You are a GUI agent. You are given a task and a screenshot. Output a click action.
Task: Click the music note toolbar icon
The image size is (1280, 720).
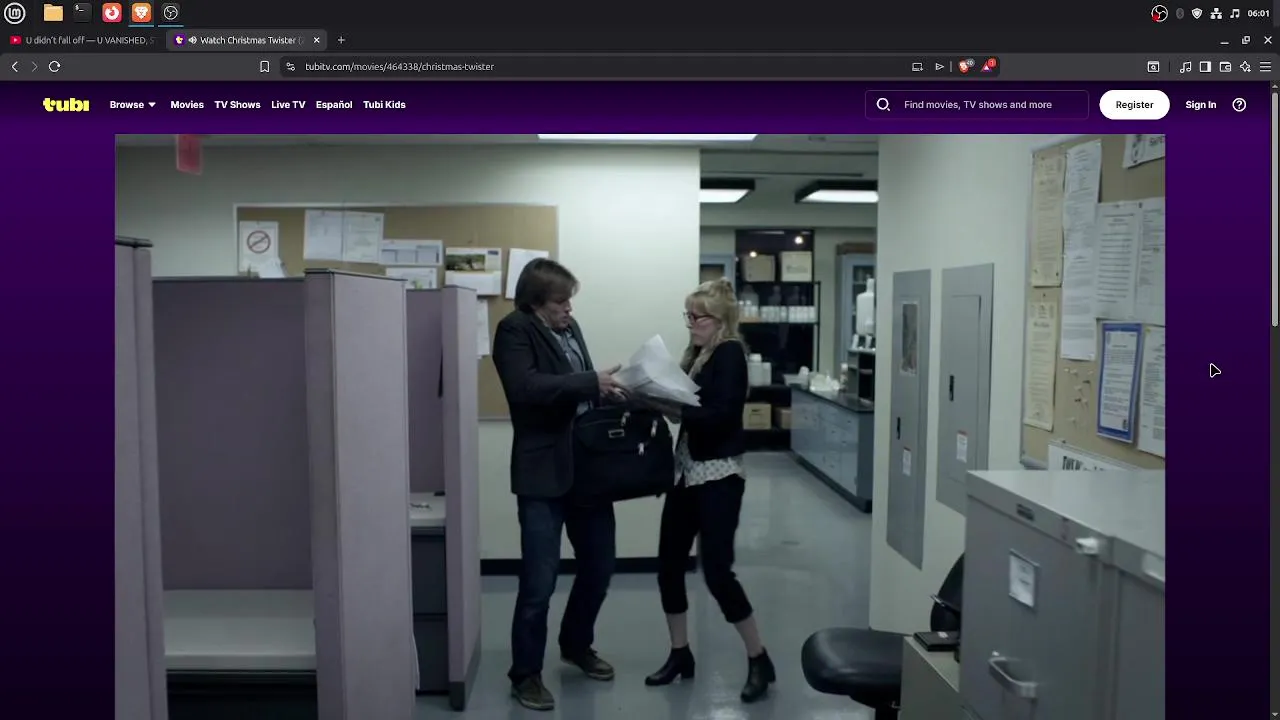tap(1185, 66)
